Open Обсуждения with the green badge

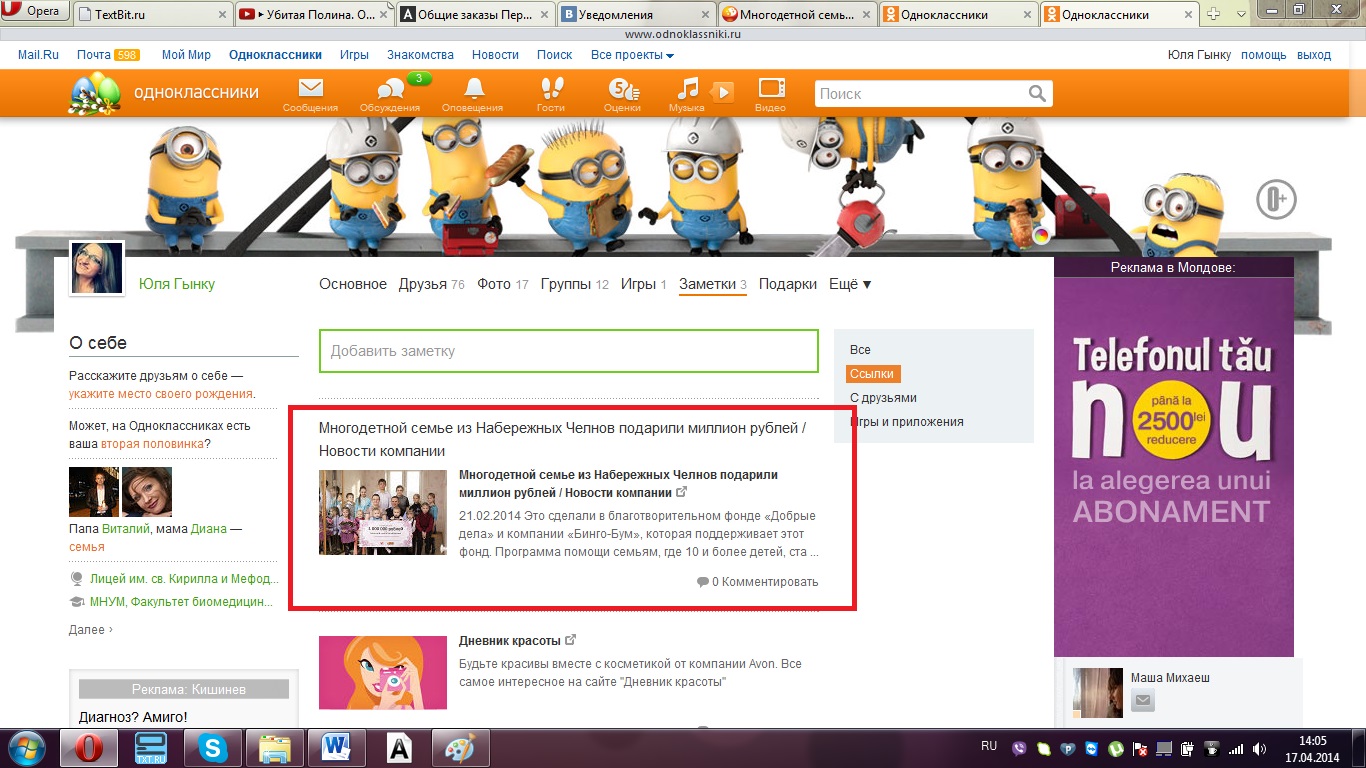tap(390, 89)
